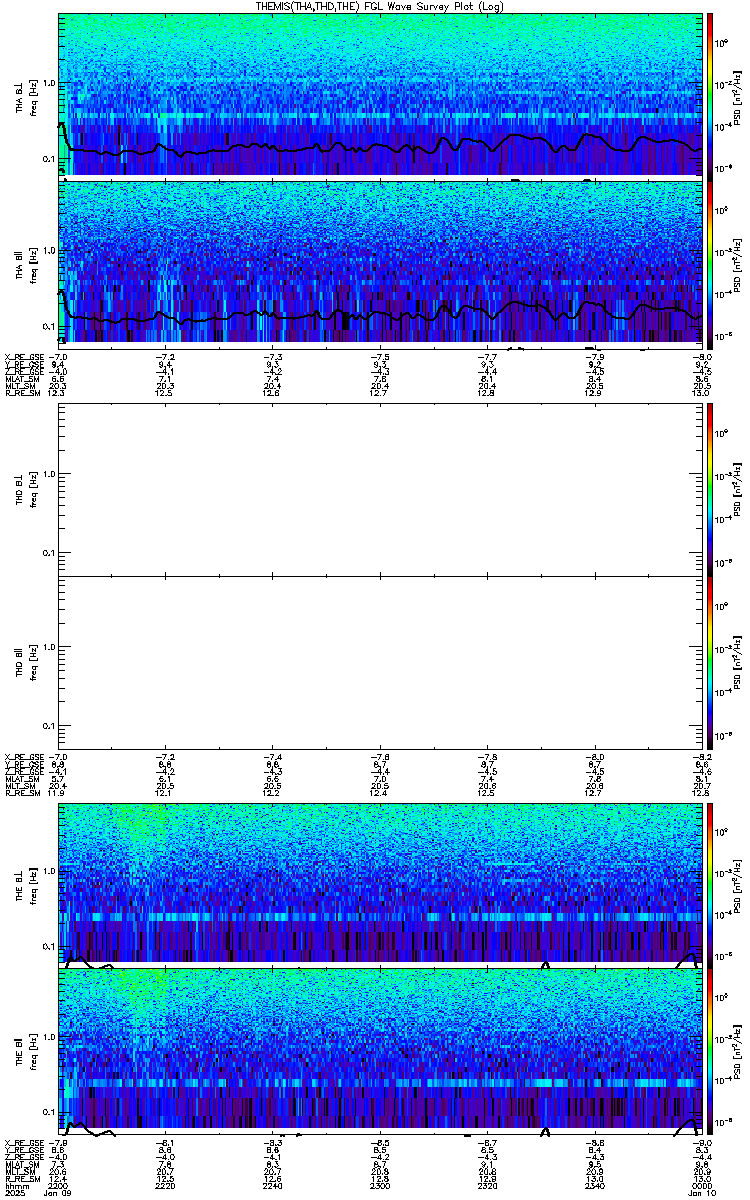Viewport: 750px width, 1200px height.
Task: Click inside the empty THD B∥ panel
Action: point(380,662)
